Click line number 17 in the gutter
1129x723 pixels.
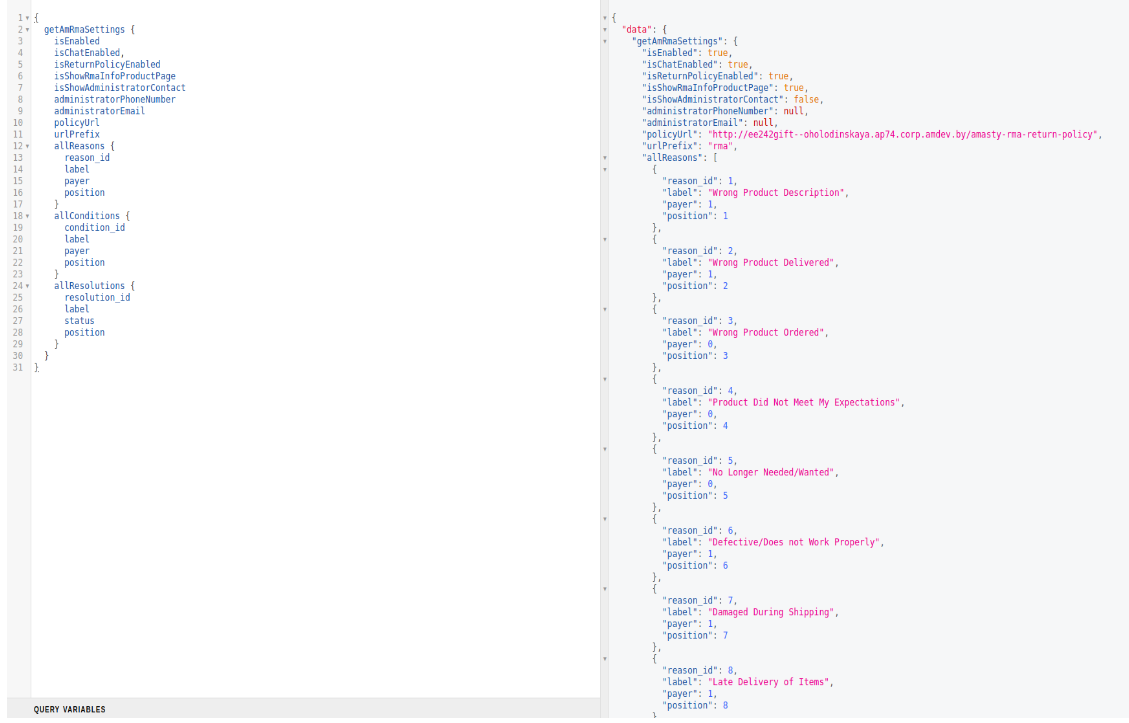(x=18, y=204)
